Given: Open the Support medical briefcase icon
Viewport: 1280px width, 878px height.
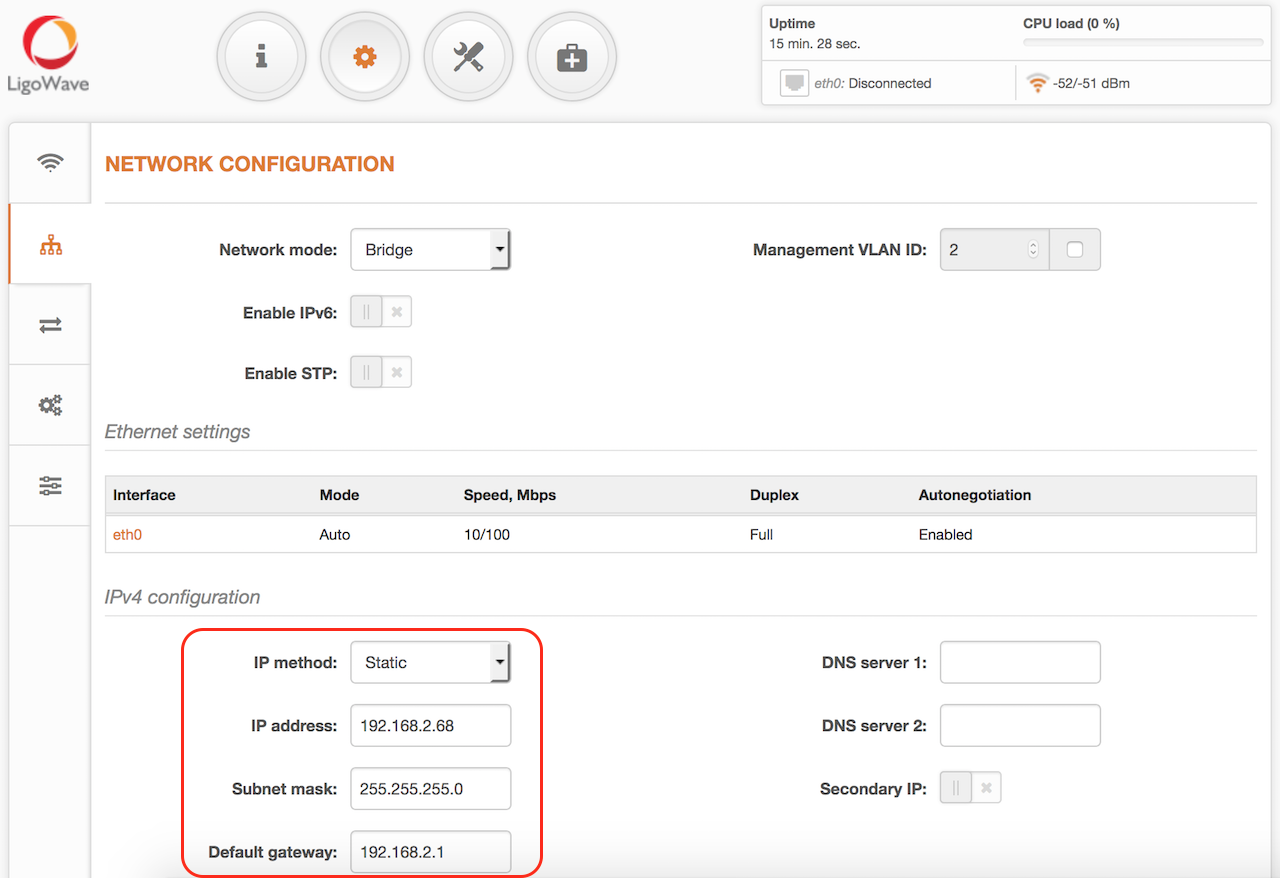Looking at the screenshot, I should tap(572, 57).
